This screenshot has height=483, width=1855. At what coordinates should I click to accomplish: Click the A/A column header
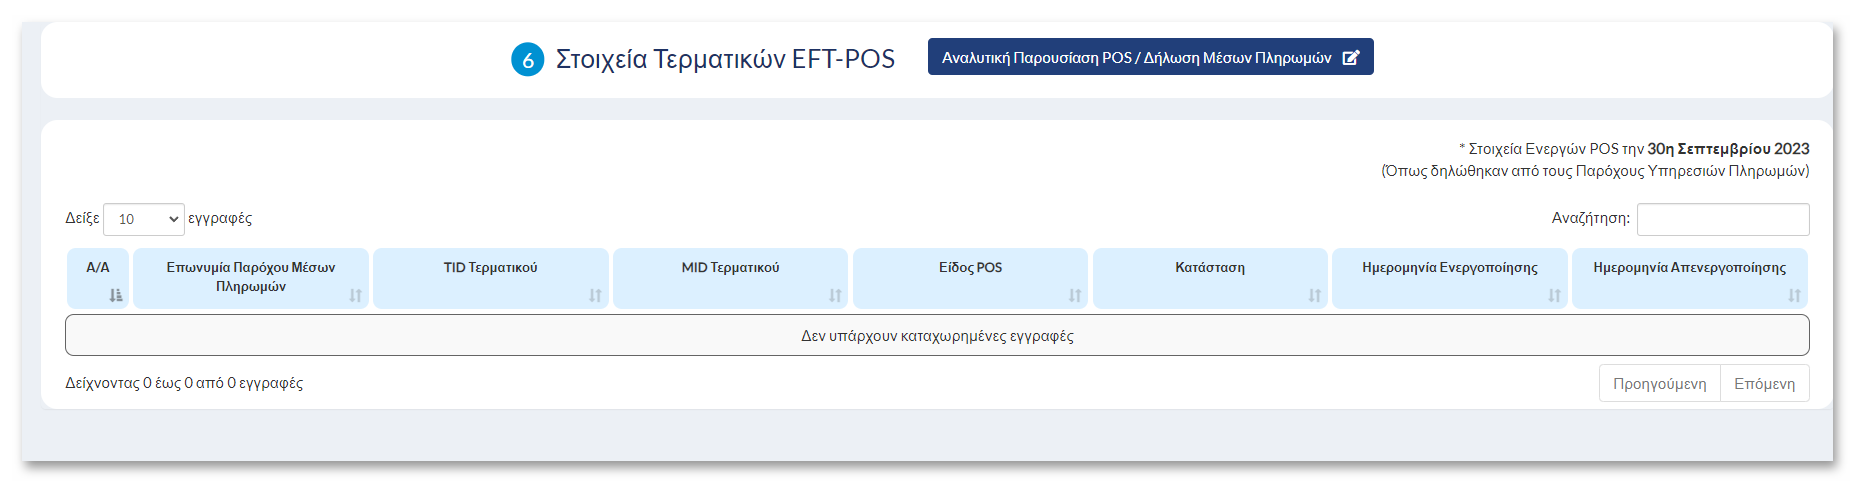click(98, 278)
